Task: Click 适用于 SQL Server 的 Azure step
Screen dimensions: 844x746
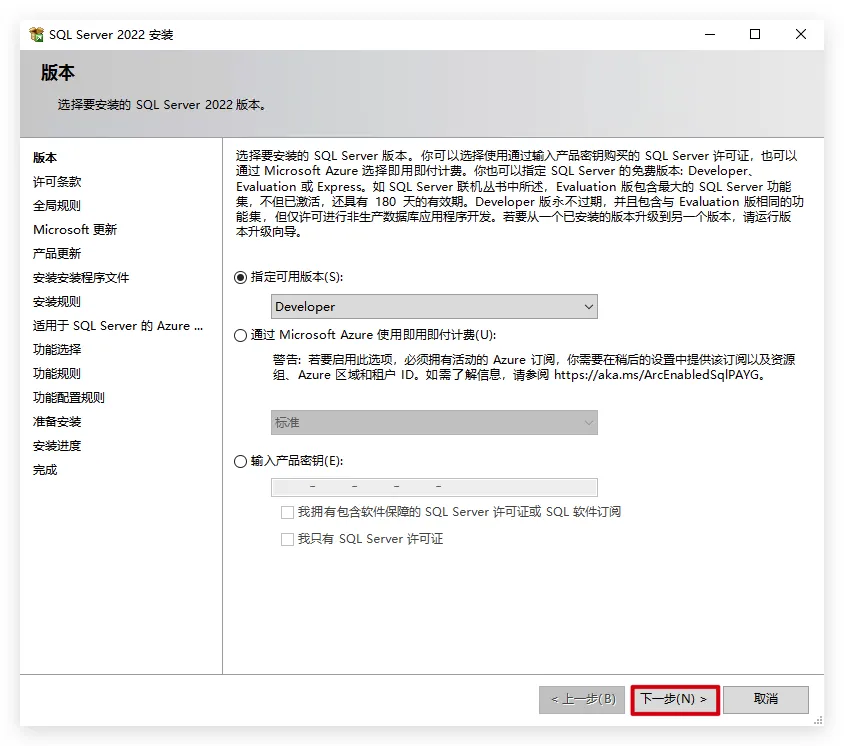Action: (x=117, y=326)
